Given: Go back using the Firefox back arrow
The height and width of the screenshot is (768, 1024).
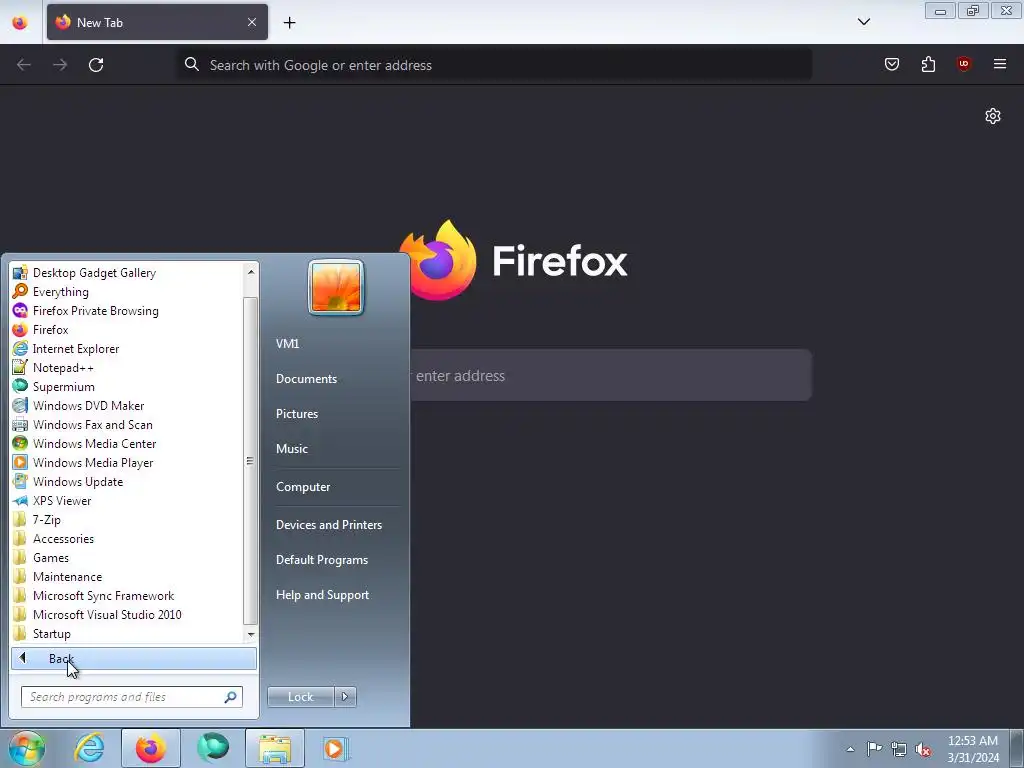Looking at the screenshot, I should coord(24,65).
